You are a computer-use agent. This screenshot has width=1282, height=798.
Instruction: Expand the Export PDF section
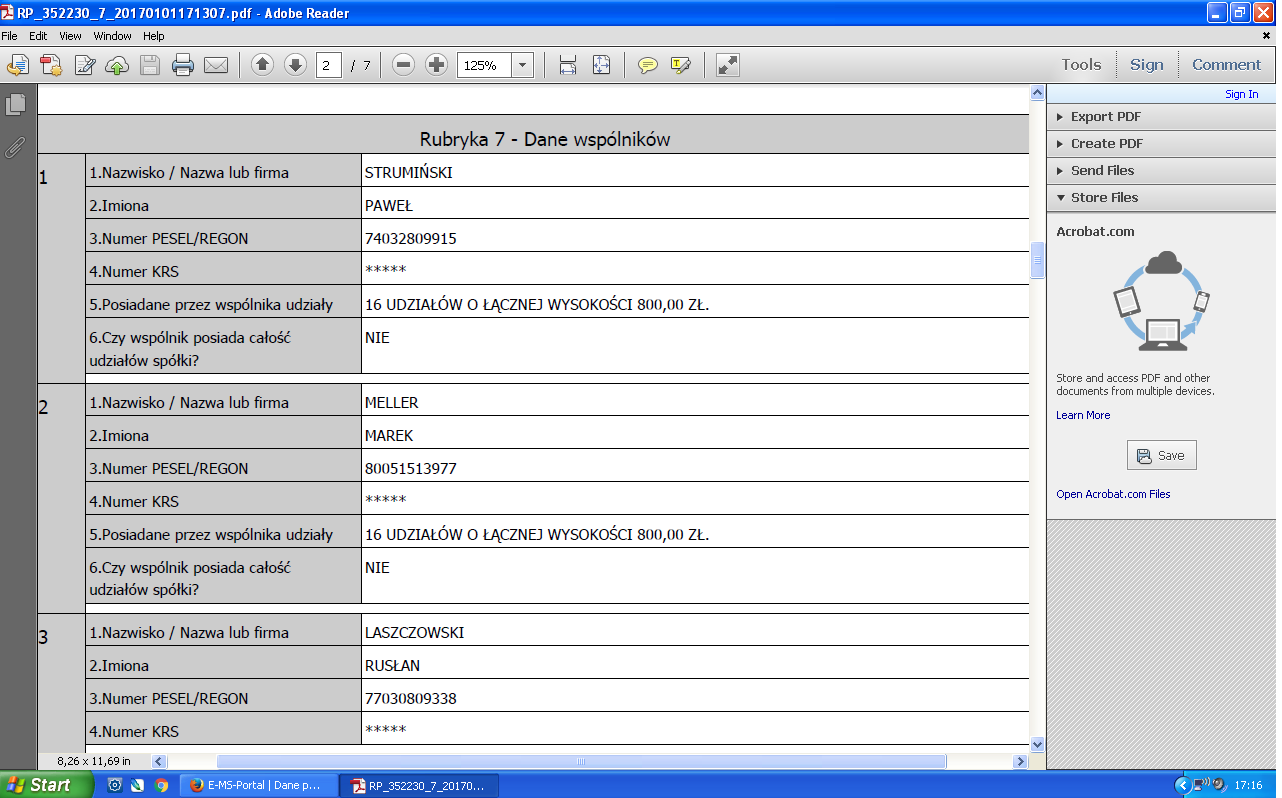[x=1105, y=116]
